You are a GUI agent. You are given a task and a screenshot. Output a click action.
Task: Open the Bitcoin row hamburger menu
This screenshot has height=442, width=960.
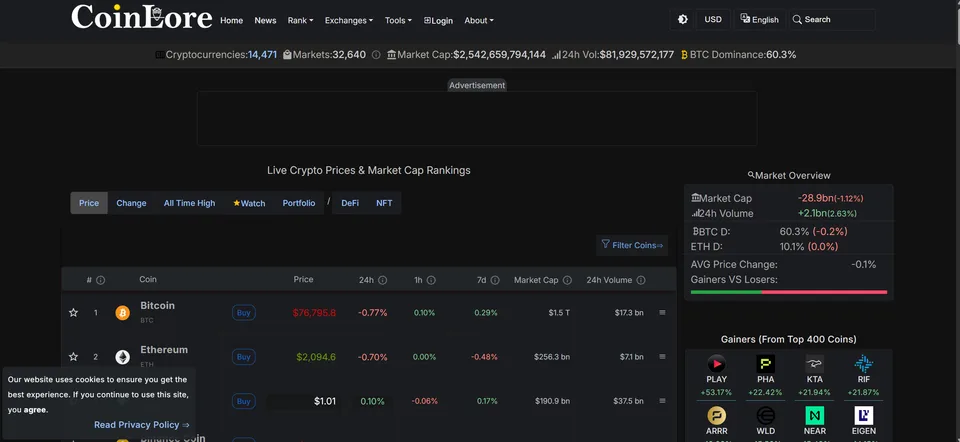pos(662,313)
